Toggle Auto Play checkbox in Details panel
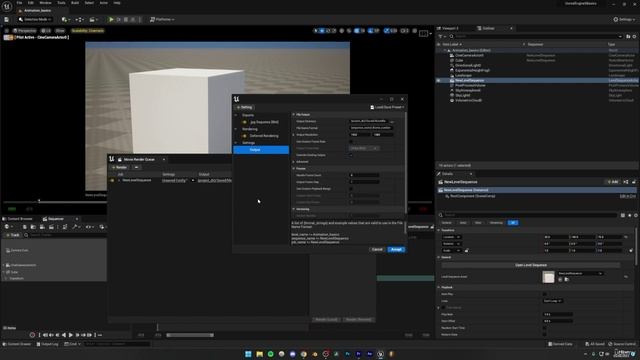 pos(545,294)
